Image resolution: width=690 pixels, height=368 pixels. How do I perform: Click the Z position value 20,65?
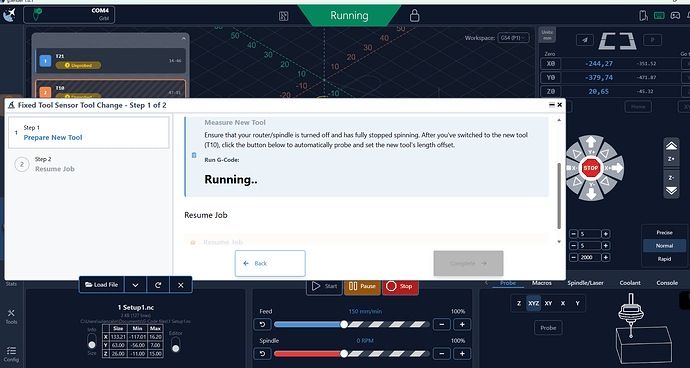click(x=599, y=92)
